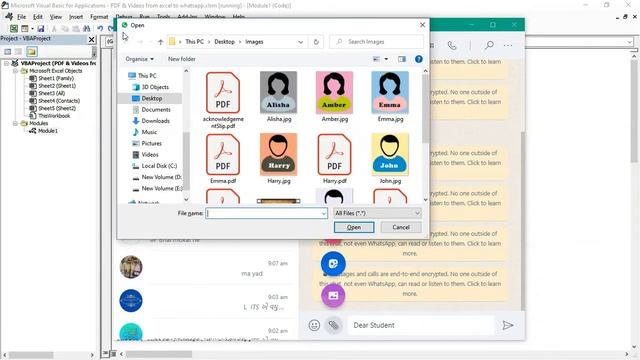Click the Search Images box

coord(376,42)
